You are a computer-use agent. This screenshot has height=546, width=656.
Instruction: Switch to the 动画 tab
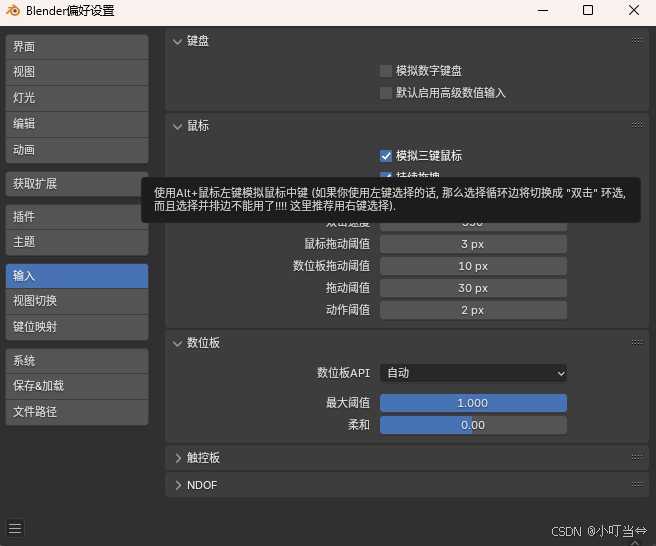coord(77,150)
